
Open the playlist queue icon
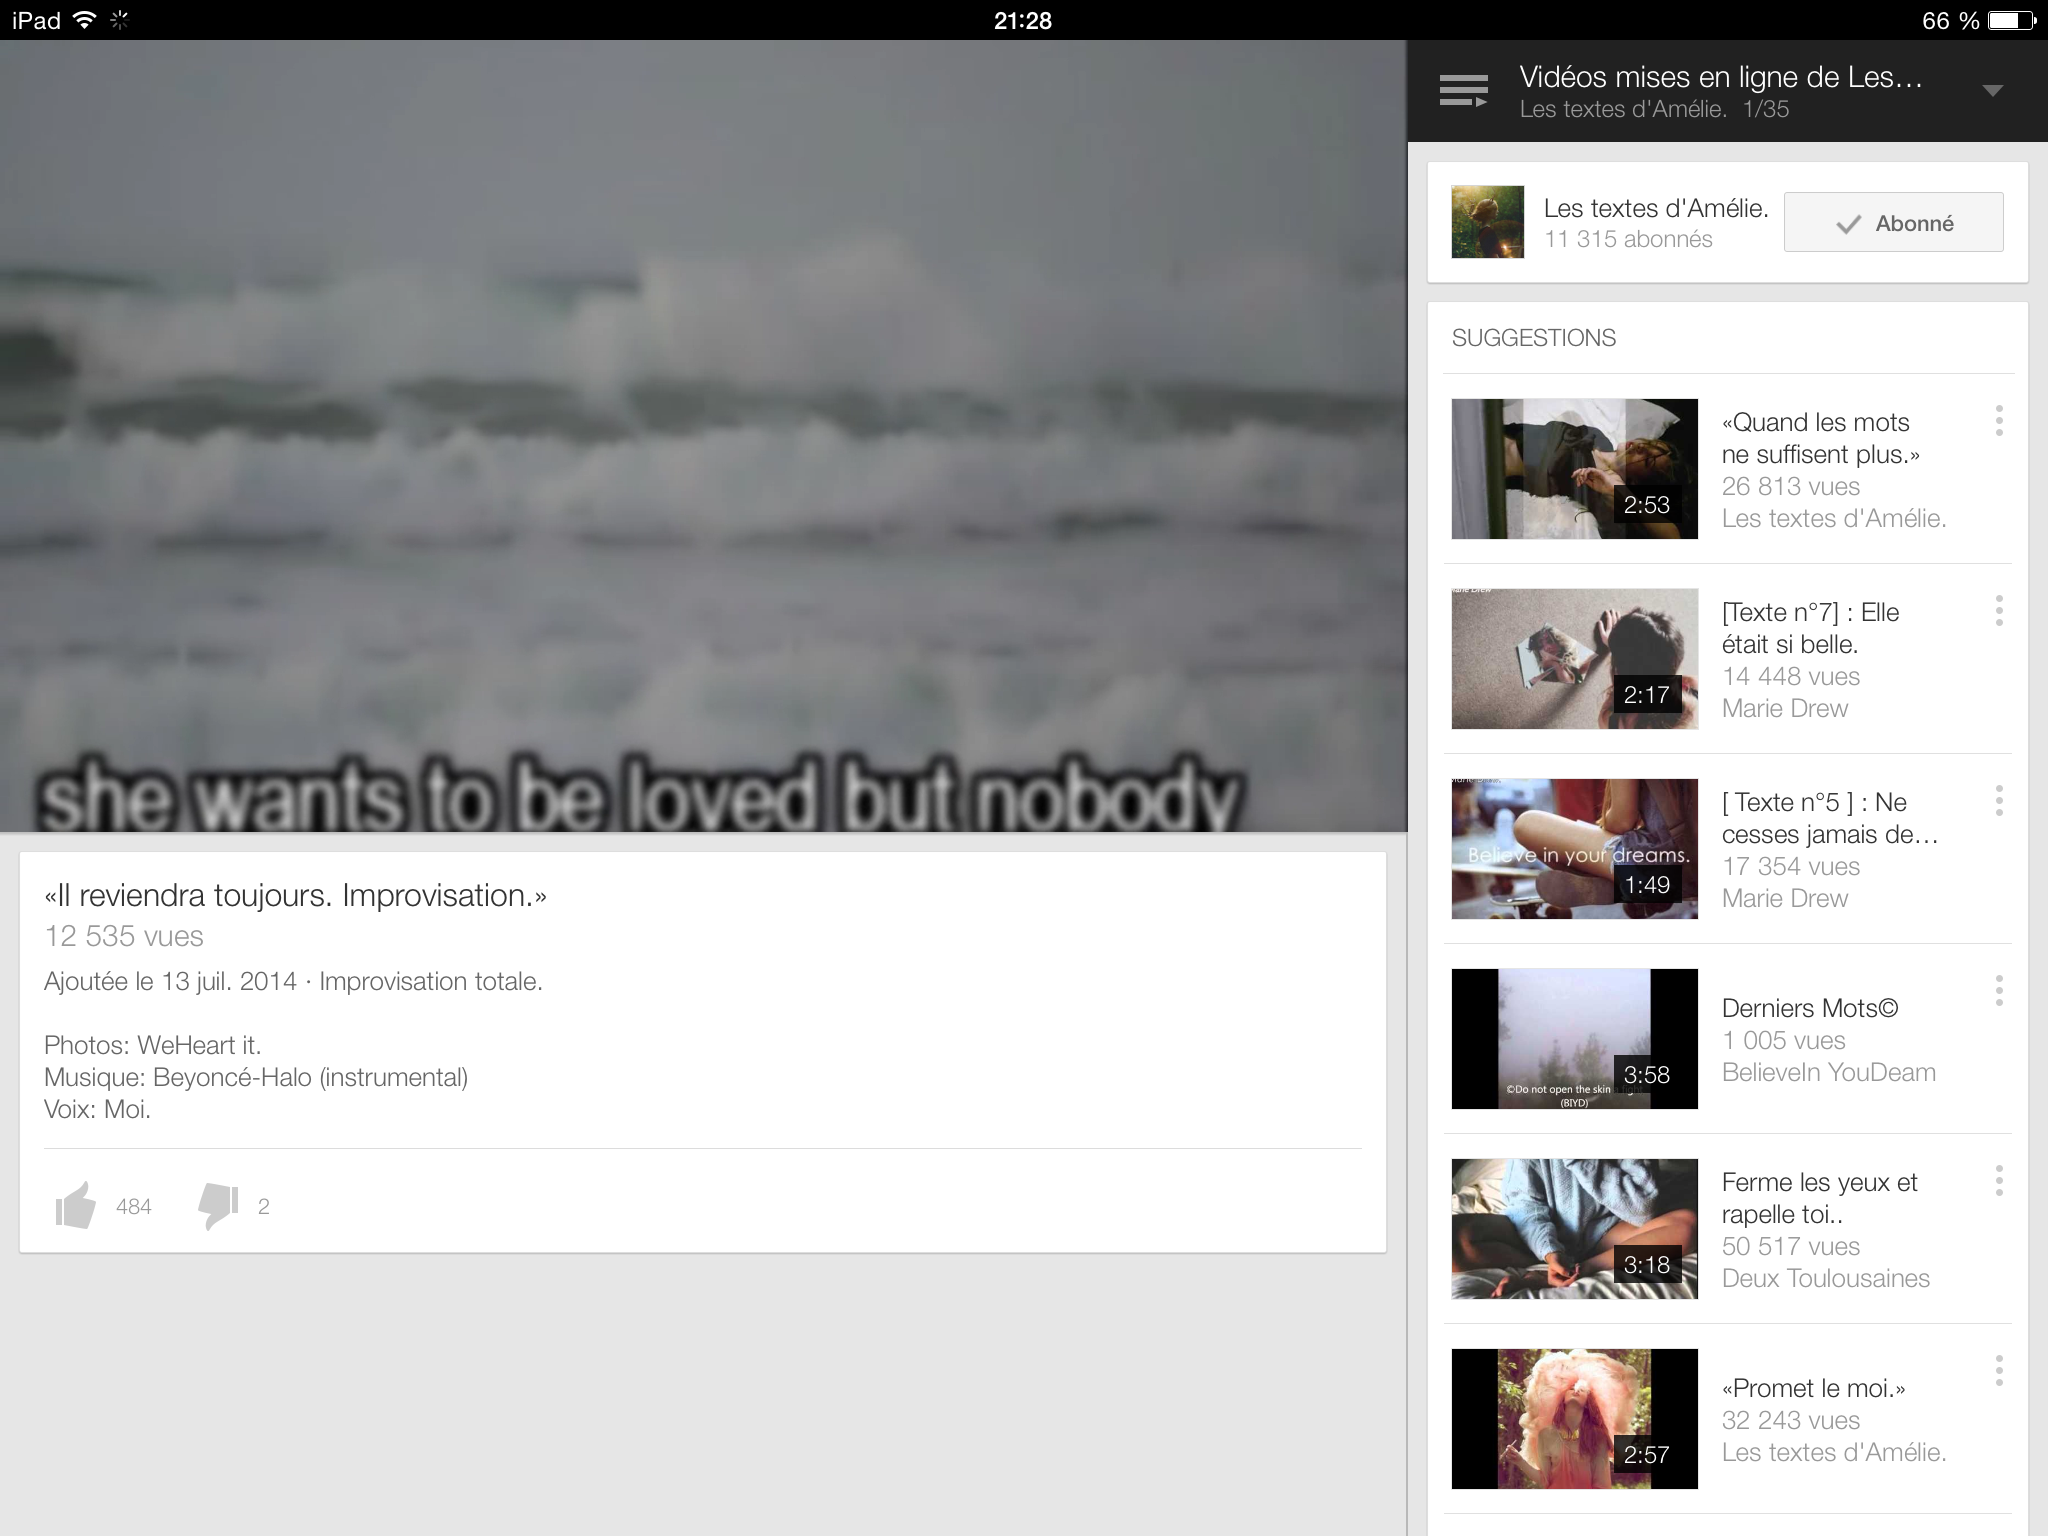tap(1463, 90)
